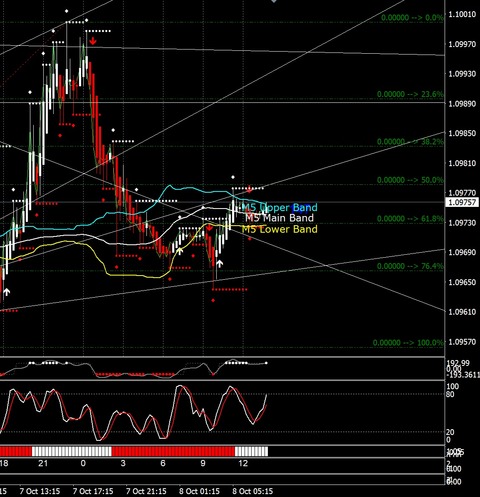The height and width of the screenshot is (497, 480).
Task: Click the red sell arrow below the chart's highest peak
Action: [x=93, y=41]
